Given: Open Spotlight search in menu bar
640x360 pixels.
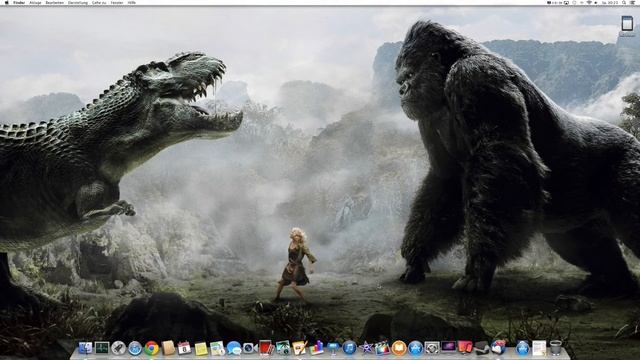Looking at the screenshot, I should coord(624,2).
